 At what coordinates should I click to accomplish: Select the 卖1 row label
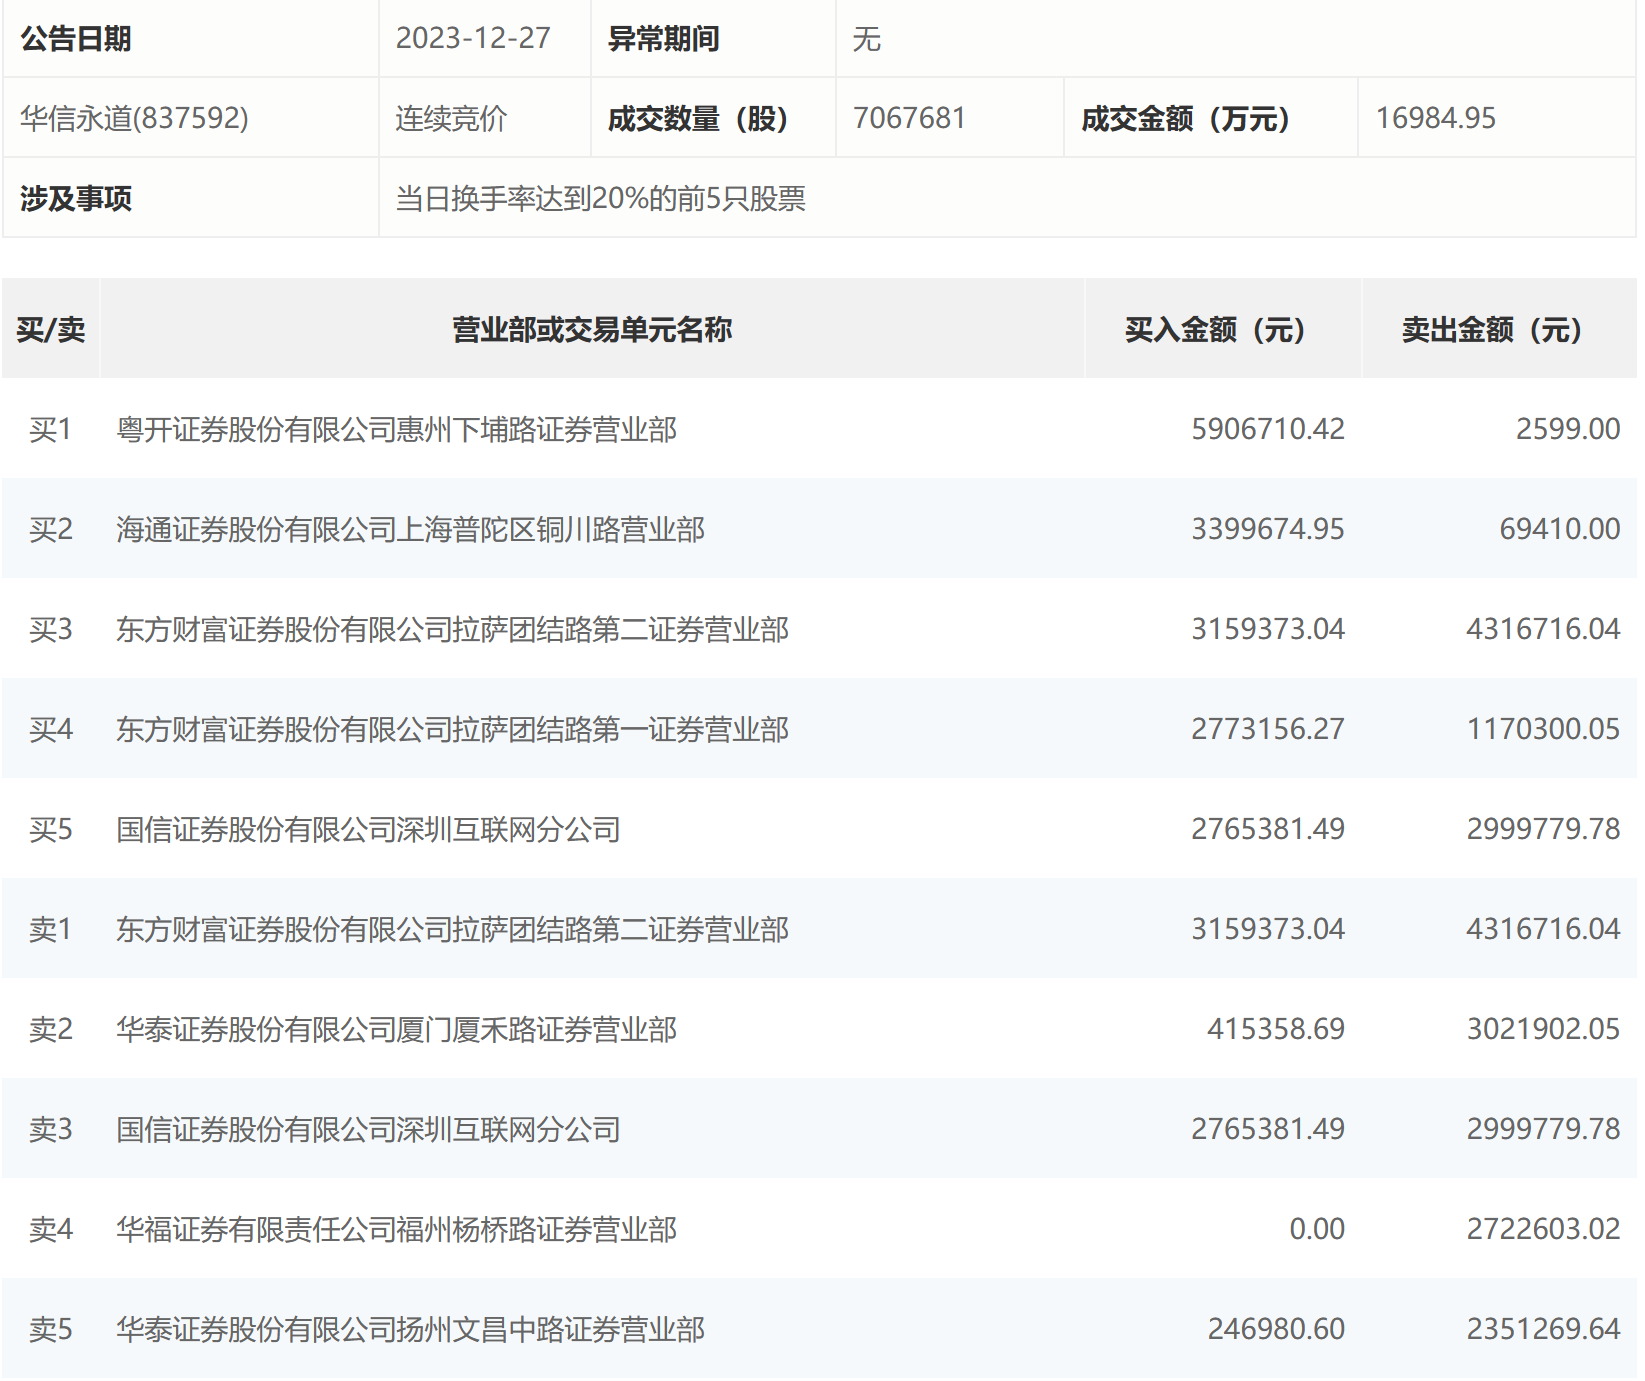(51, 929)
